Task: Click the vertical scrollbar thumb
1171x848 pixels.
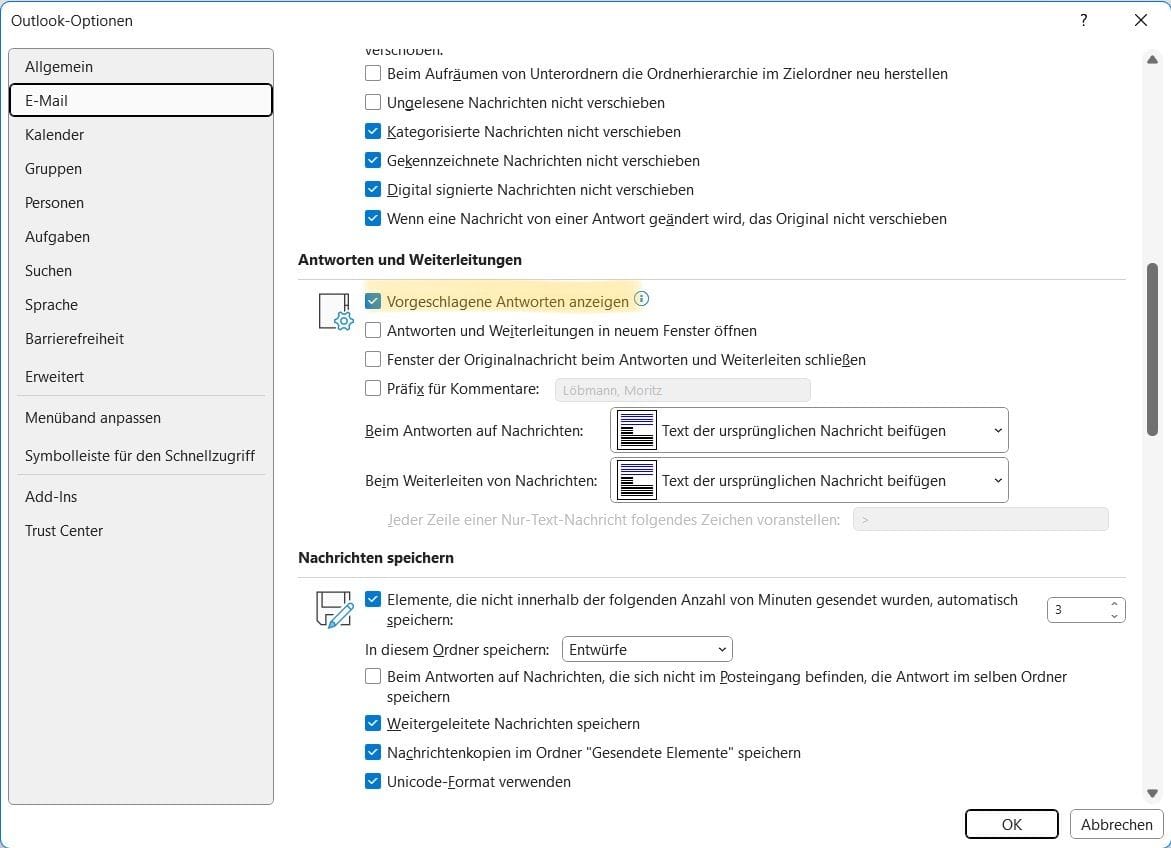Action: point(1152,349)
